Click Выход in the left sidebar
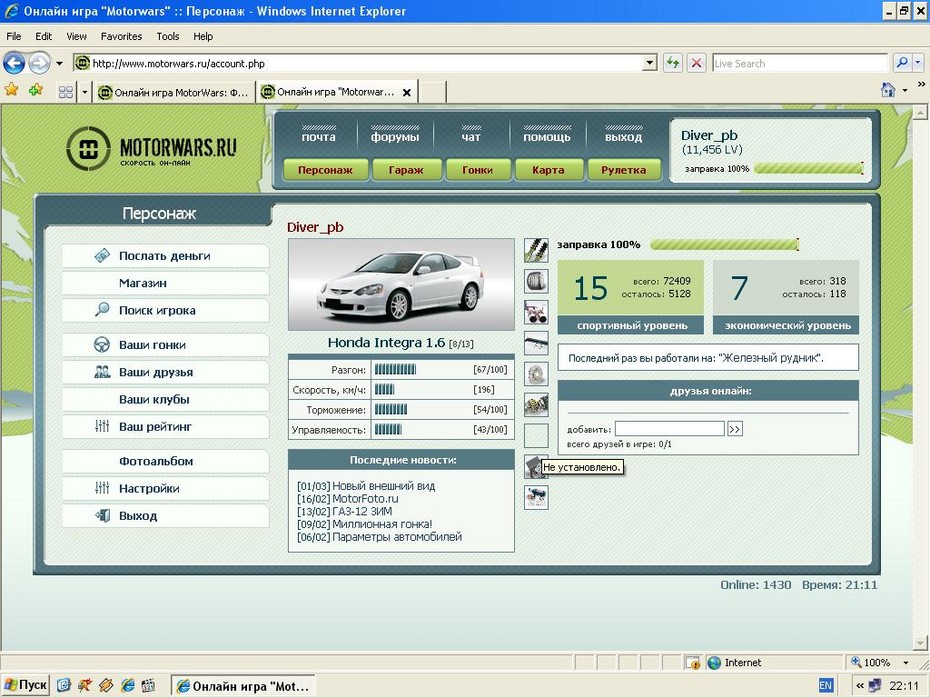 coord(165,515)
